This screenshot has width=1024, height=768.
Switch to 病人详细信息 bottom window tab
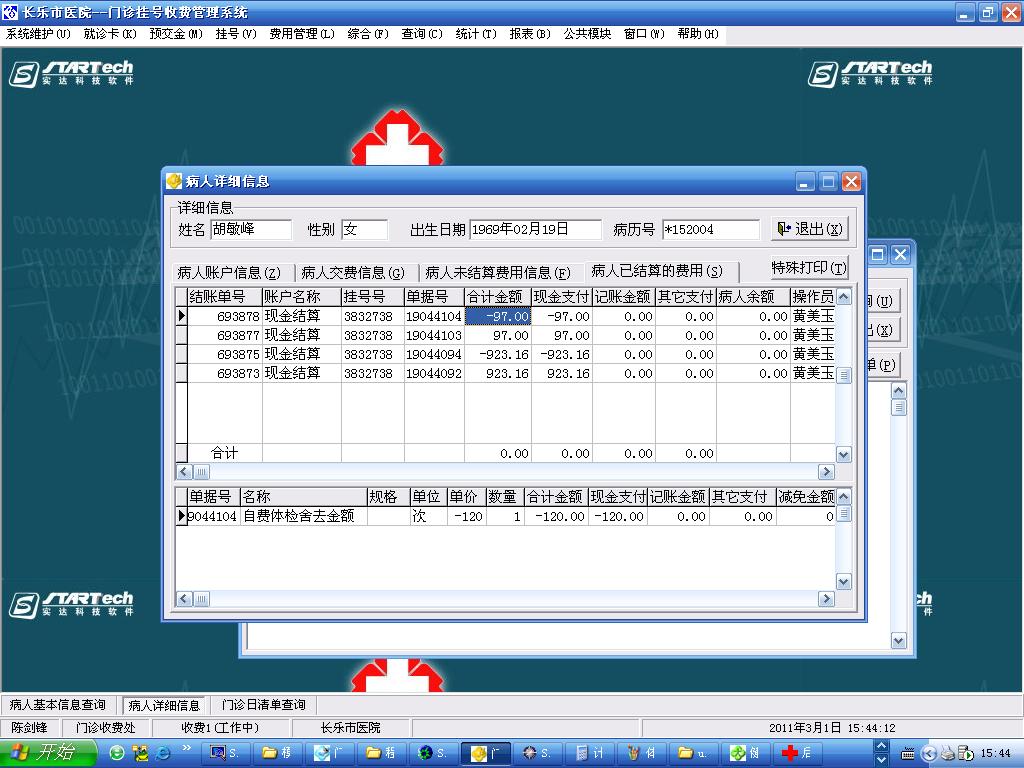(x=164, y=705)
